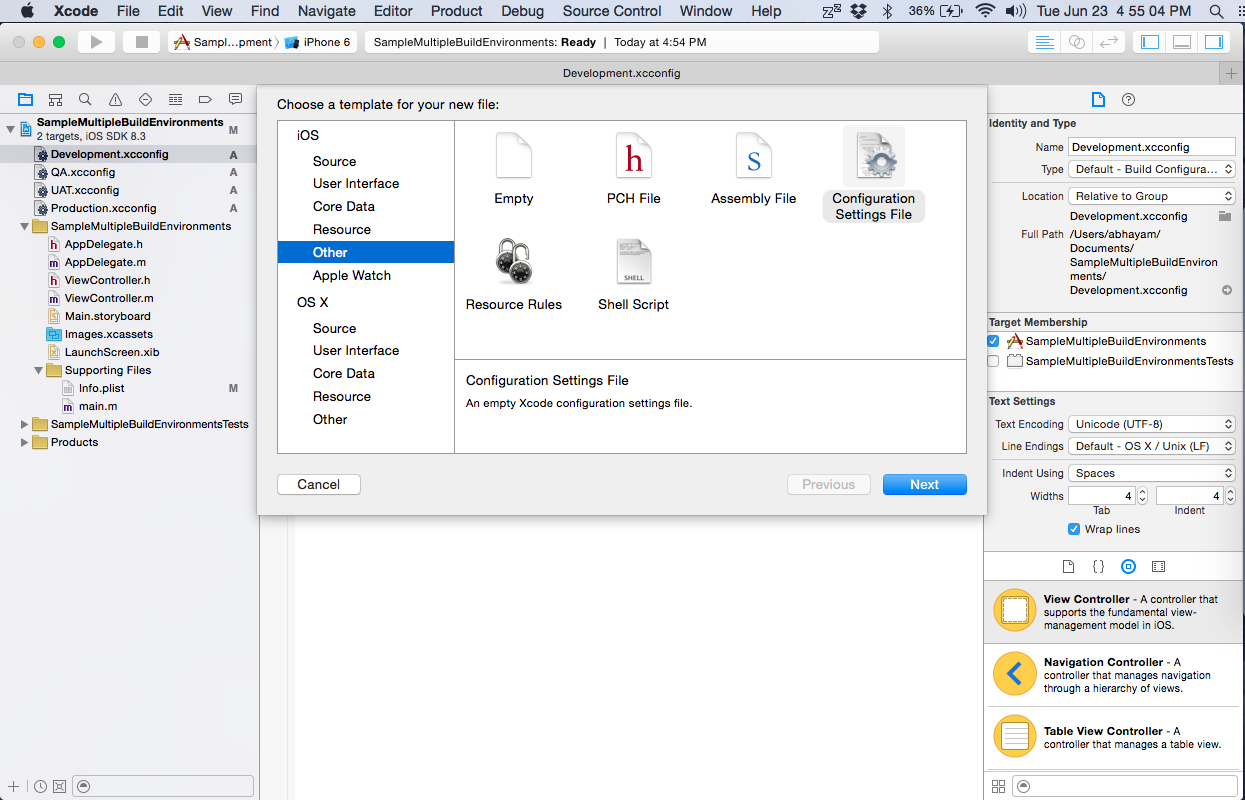This screenshot has height=800, width=1245.
Task: Toggle the Navigator panel visibility
Action: (x=1150, y=42)
